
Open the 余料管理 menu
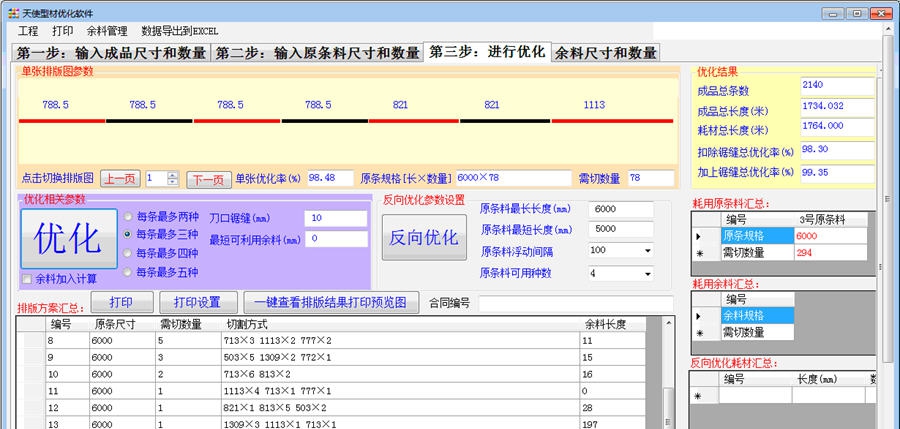click(107, 31)
